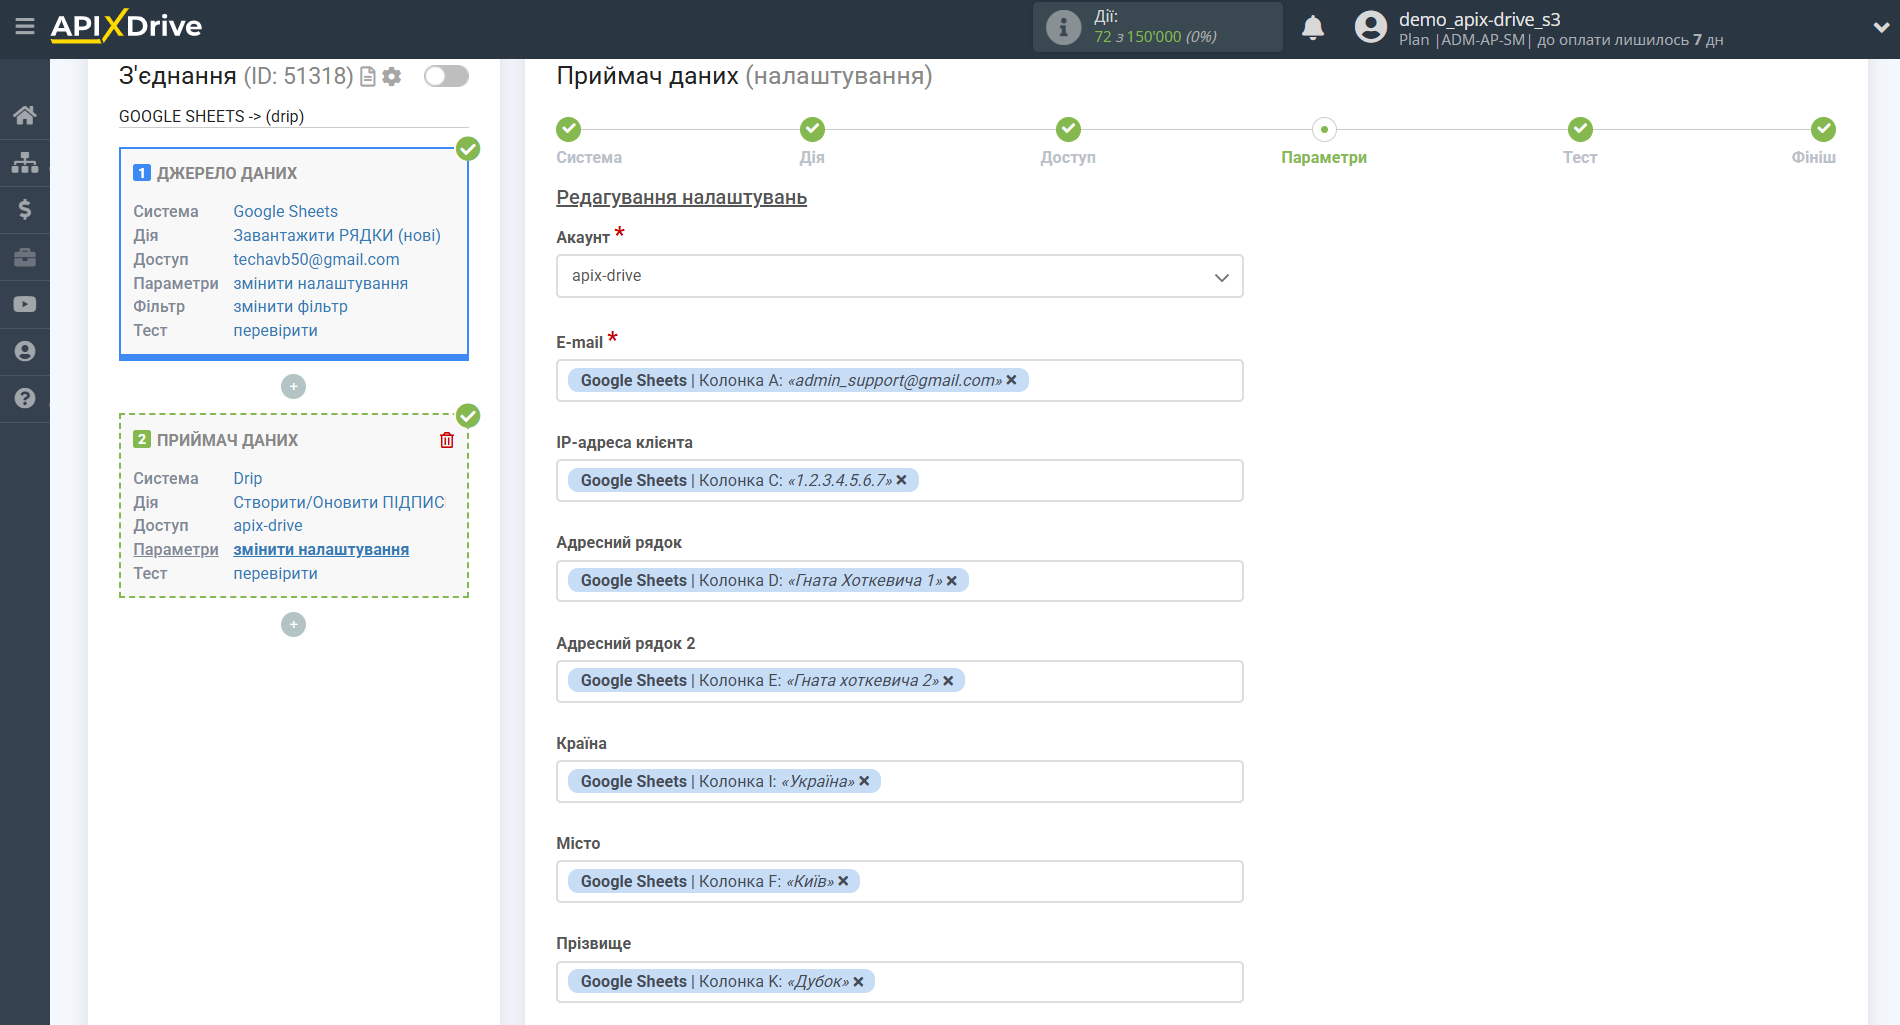
Task: Open the profile sidebar icon
Action: [25, 351]
